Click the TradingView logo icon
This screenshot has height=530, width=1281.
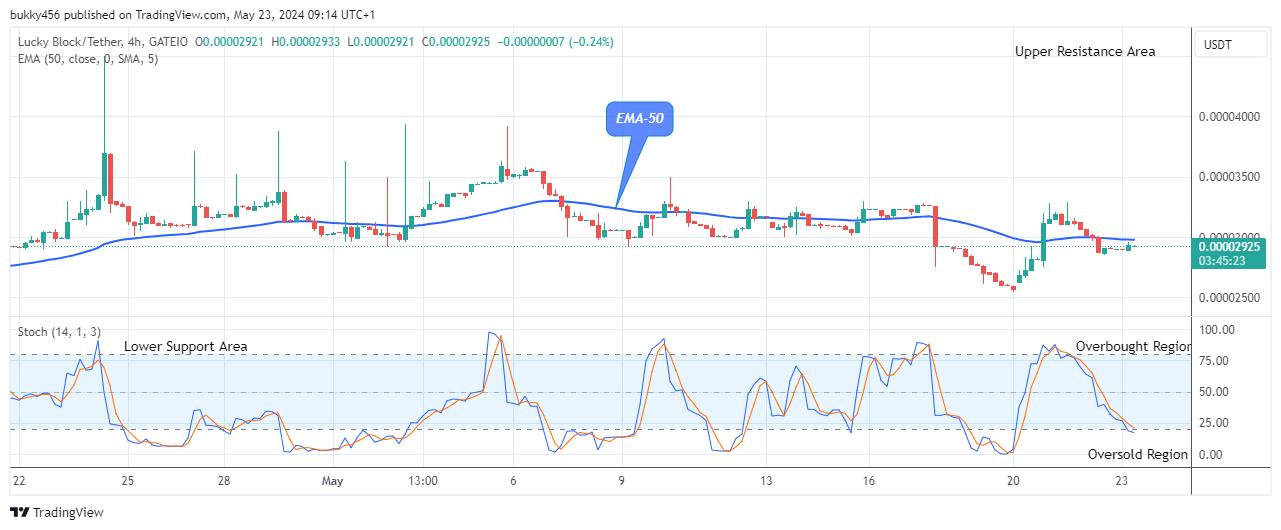tap(20, 513)
